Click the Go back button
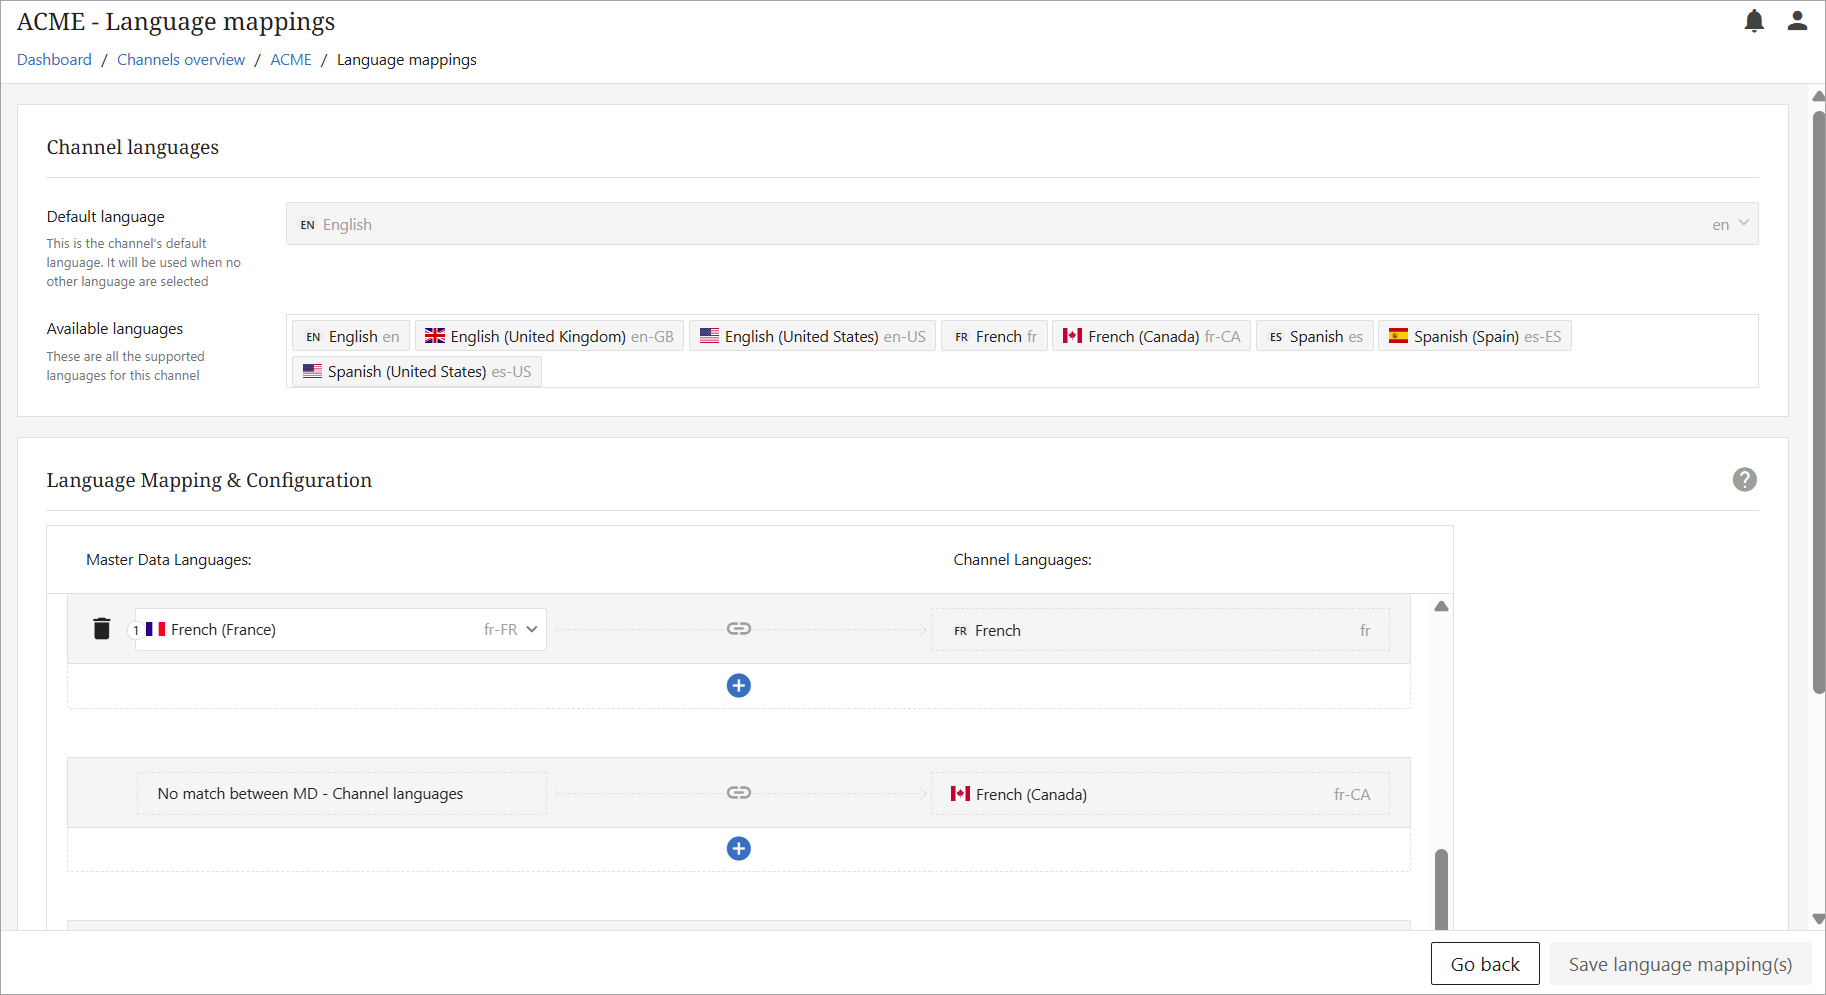The height and width of the screenshot is (995, 1826). [x=1484, y=964]
